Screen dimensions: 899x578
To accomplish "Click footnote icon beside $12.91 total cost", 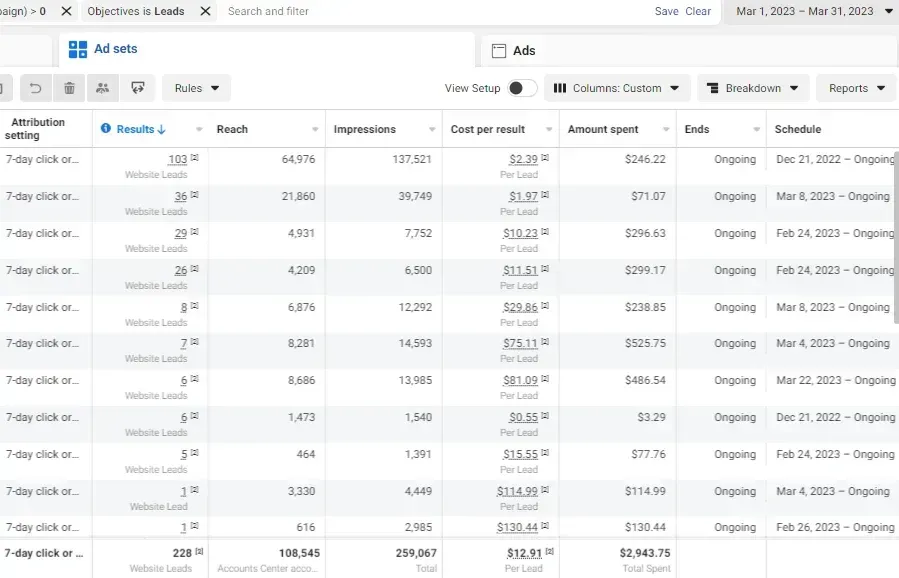I will tap(550, 552).
